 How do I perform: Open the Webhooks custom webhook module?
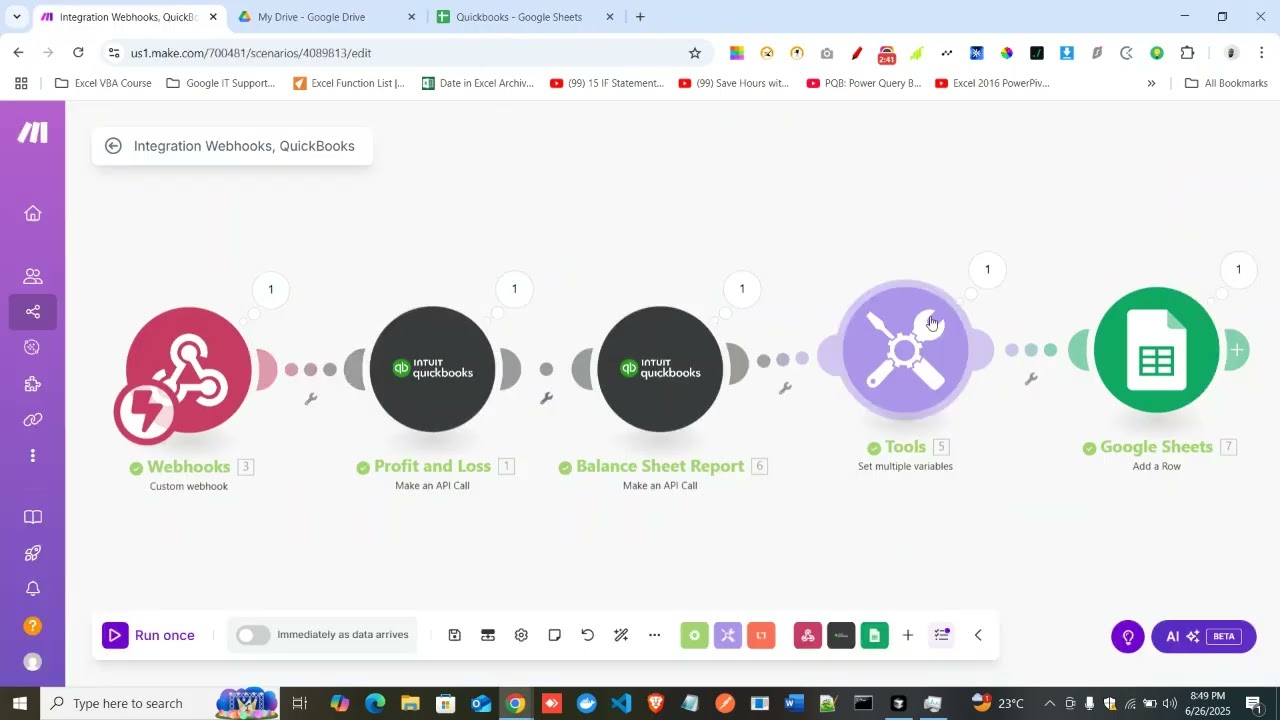point(189,370)
